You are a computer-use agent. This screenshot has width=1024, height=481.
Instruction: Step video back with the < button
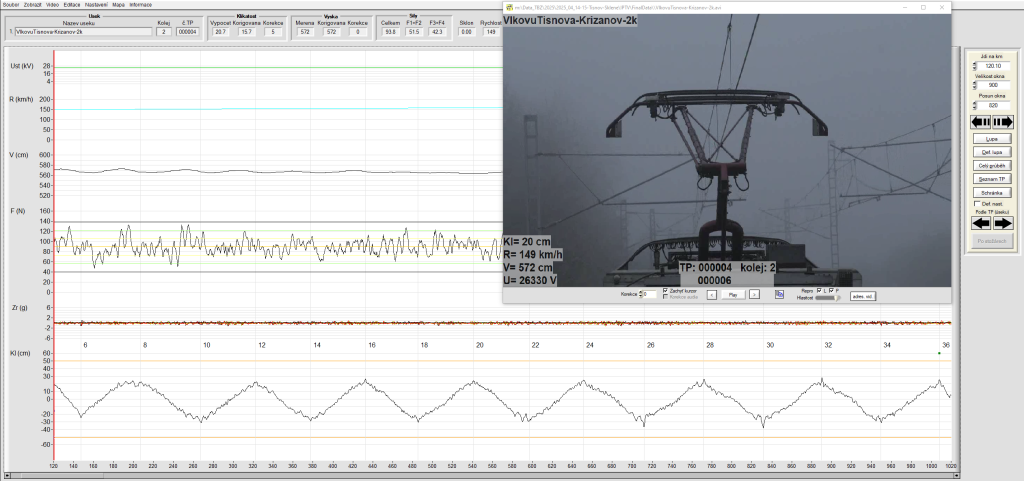coord(712,295)
